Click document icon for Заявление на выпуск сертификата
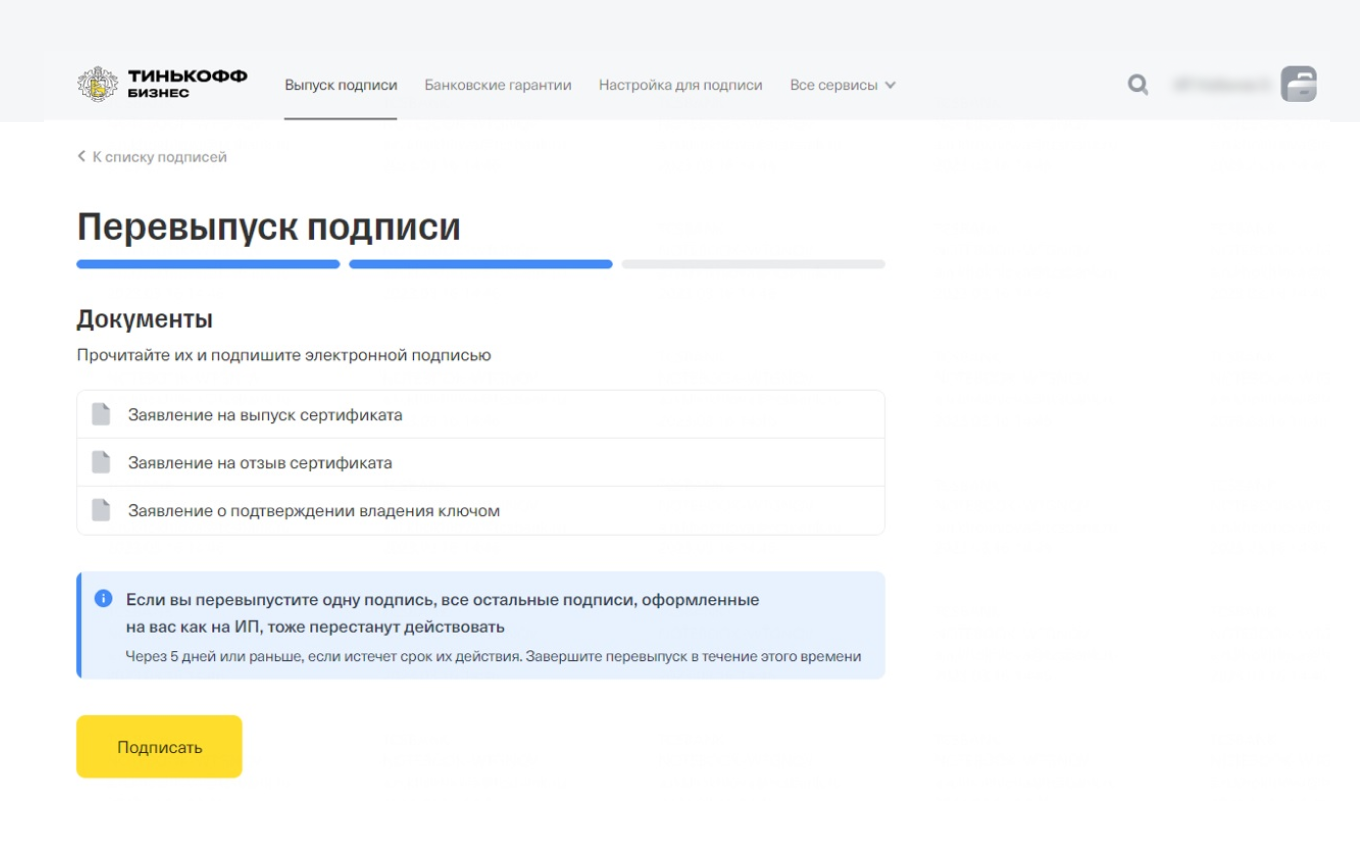Screen dimensions: 1360x843 pos(101,414)
